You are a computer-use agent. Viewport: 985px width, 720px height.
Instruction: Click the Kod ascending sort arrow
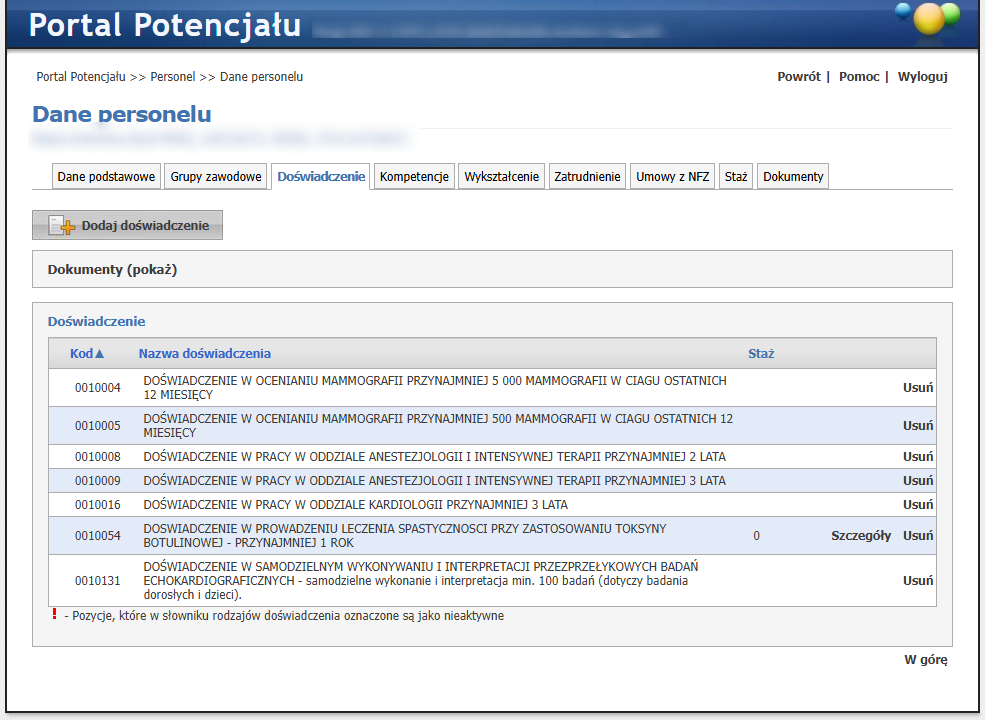[x=99, y=354]
